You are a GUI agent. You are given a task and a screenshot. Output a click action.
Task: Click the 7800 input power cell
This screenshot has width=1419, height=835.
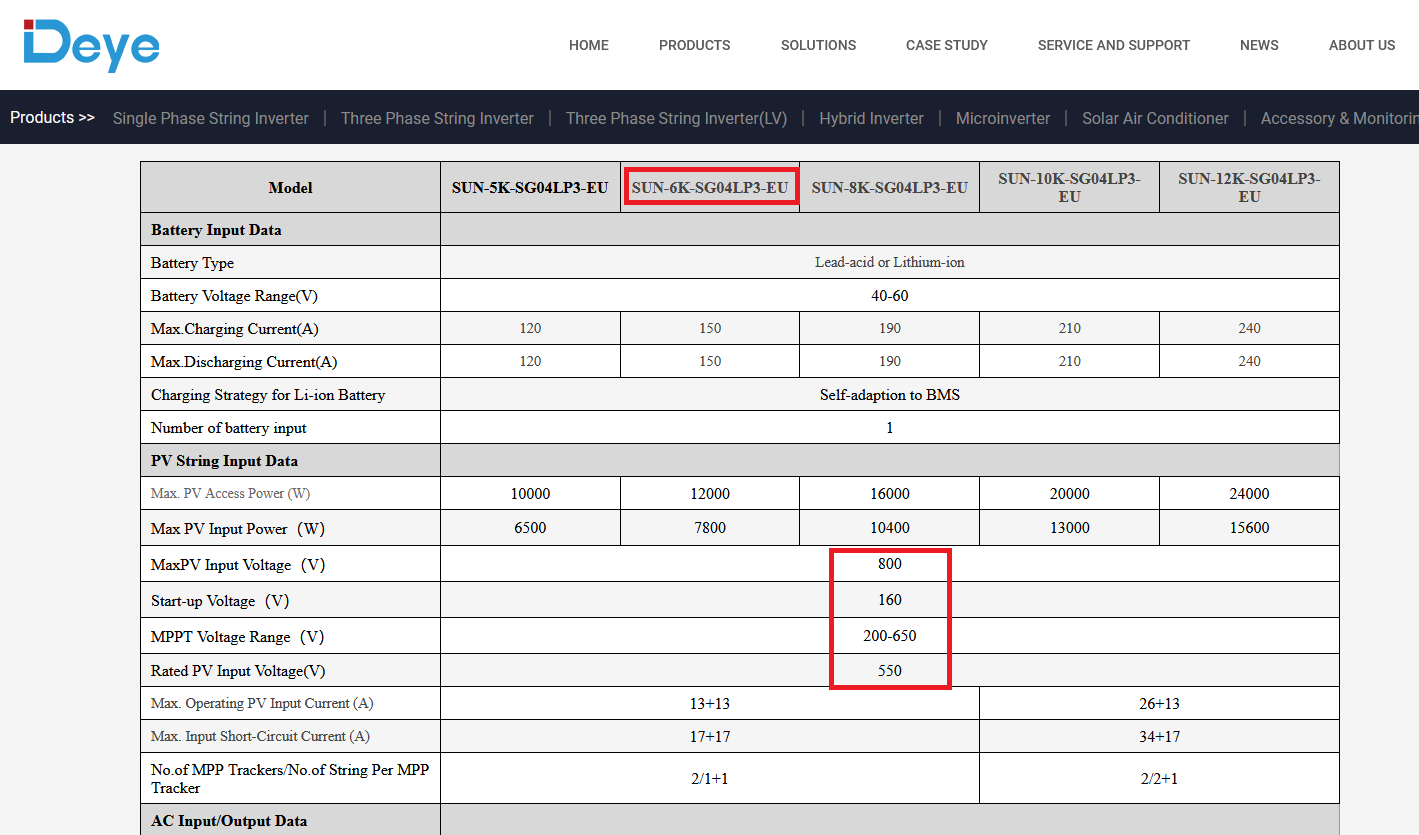(x=710, y=528)
